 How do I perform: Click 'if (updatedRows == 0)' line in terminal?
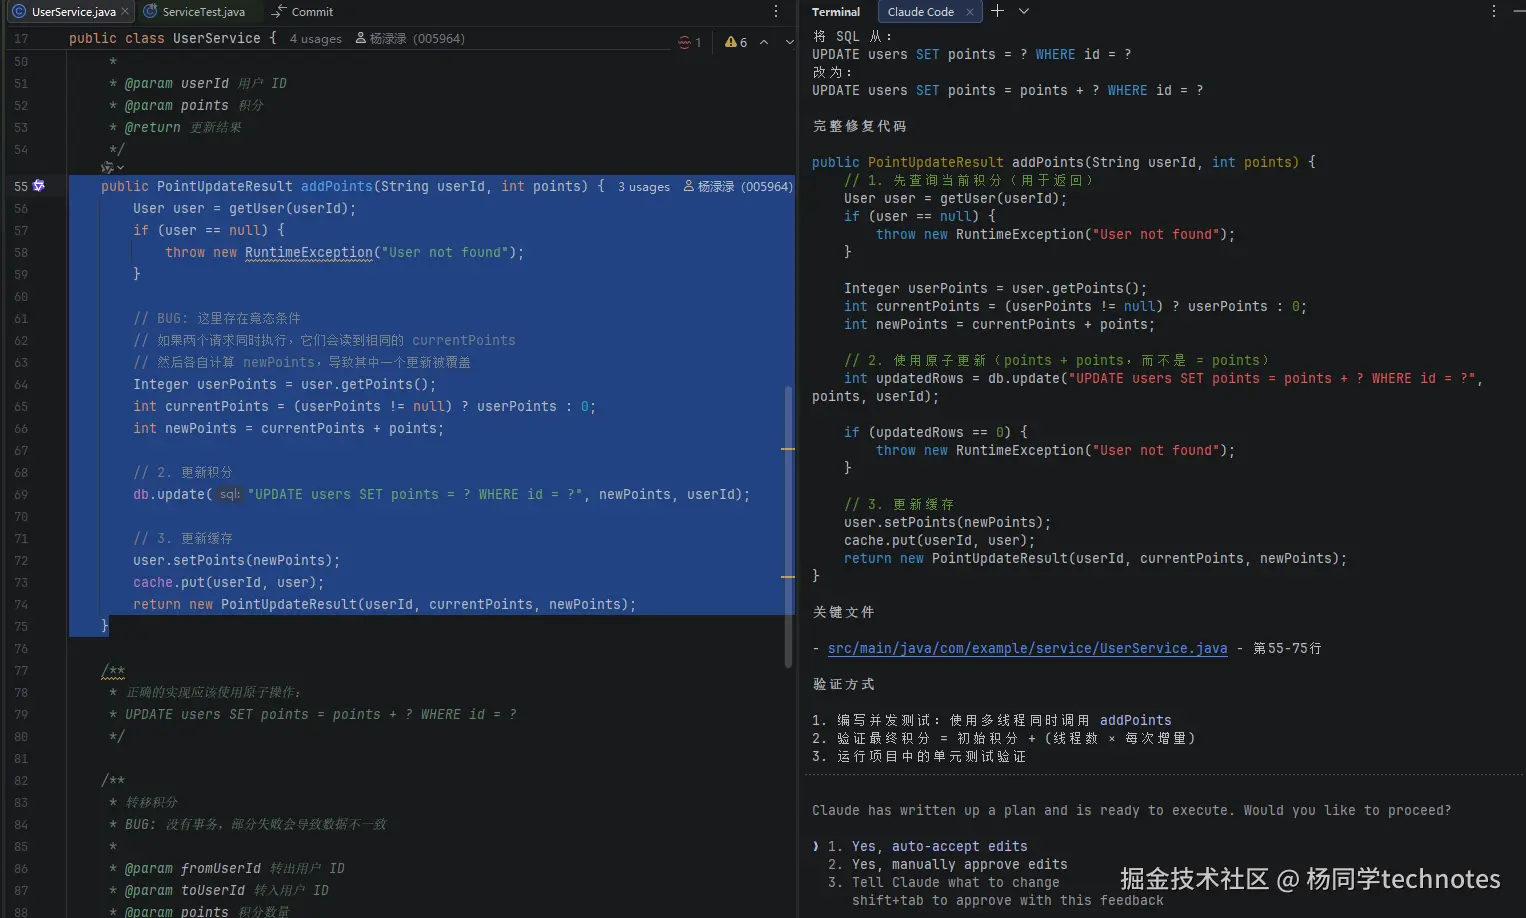pos(935,432)
